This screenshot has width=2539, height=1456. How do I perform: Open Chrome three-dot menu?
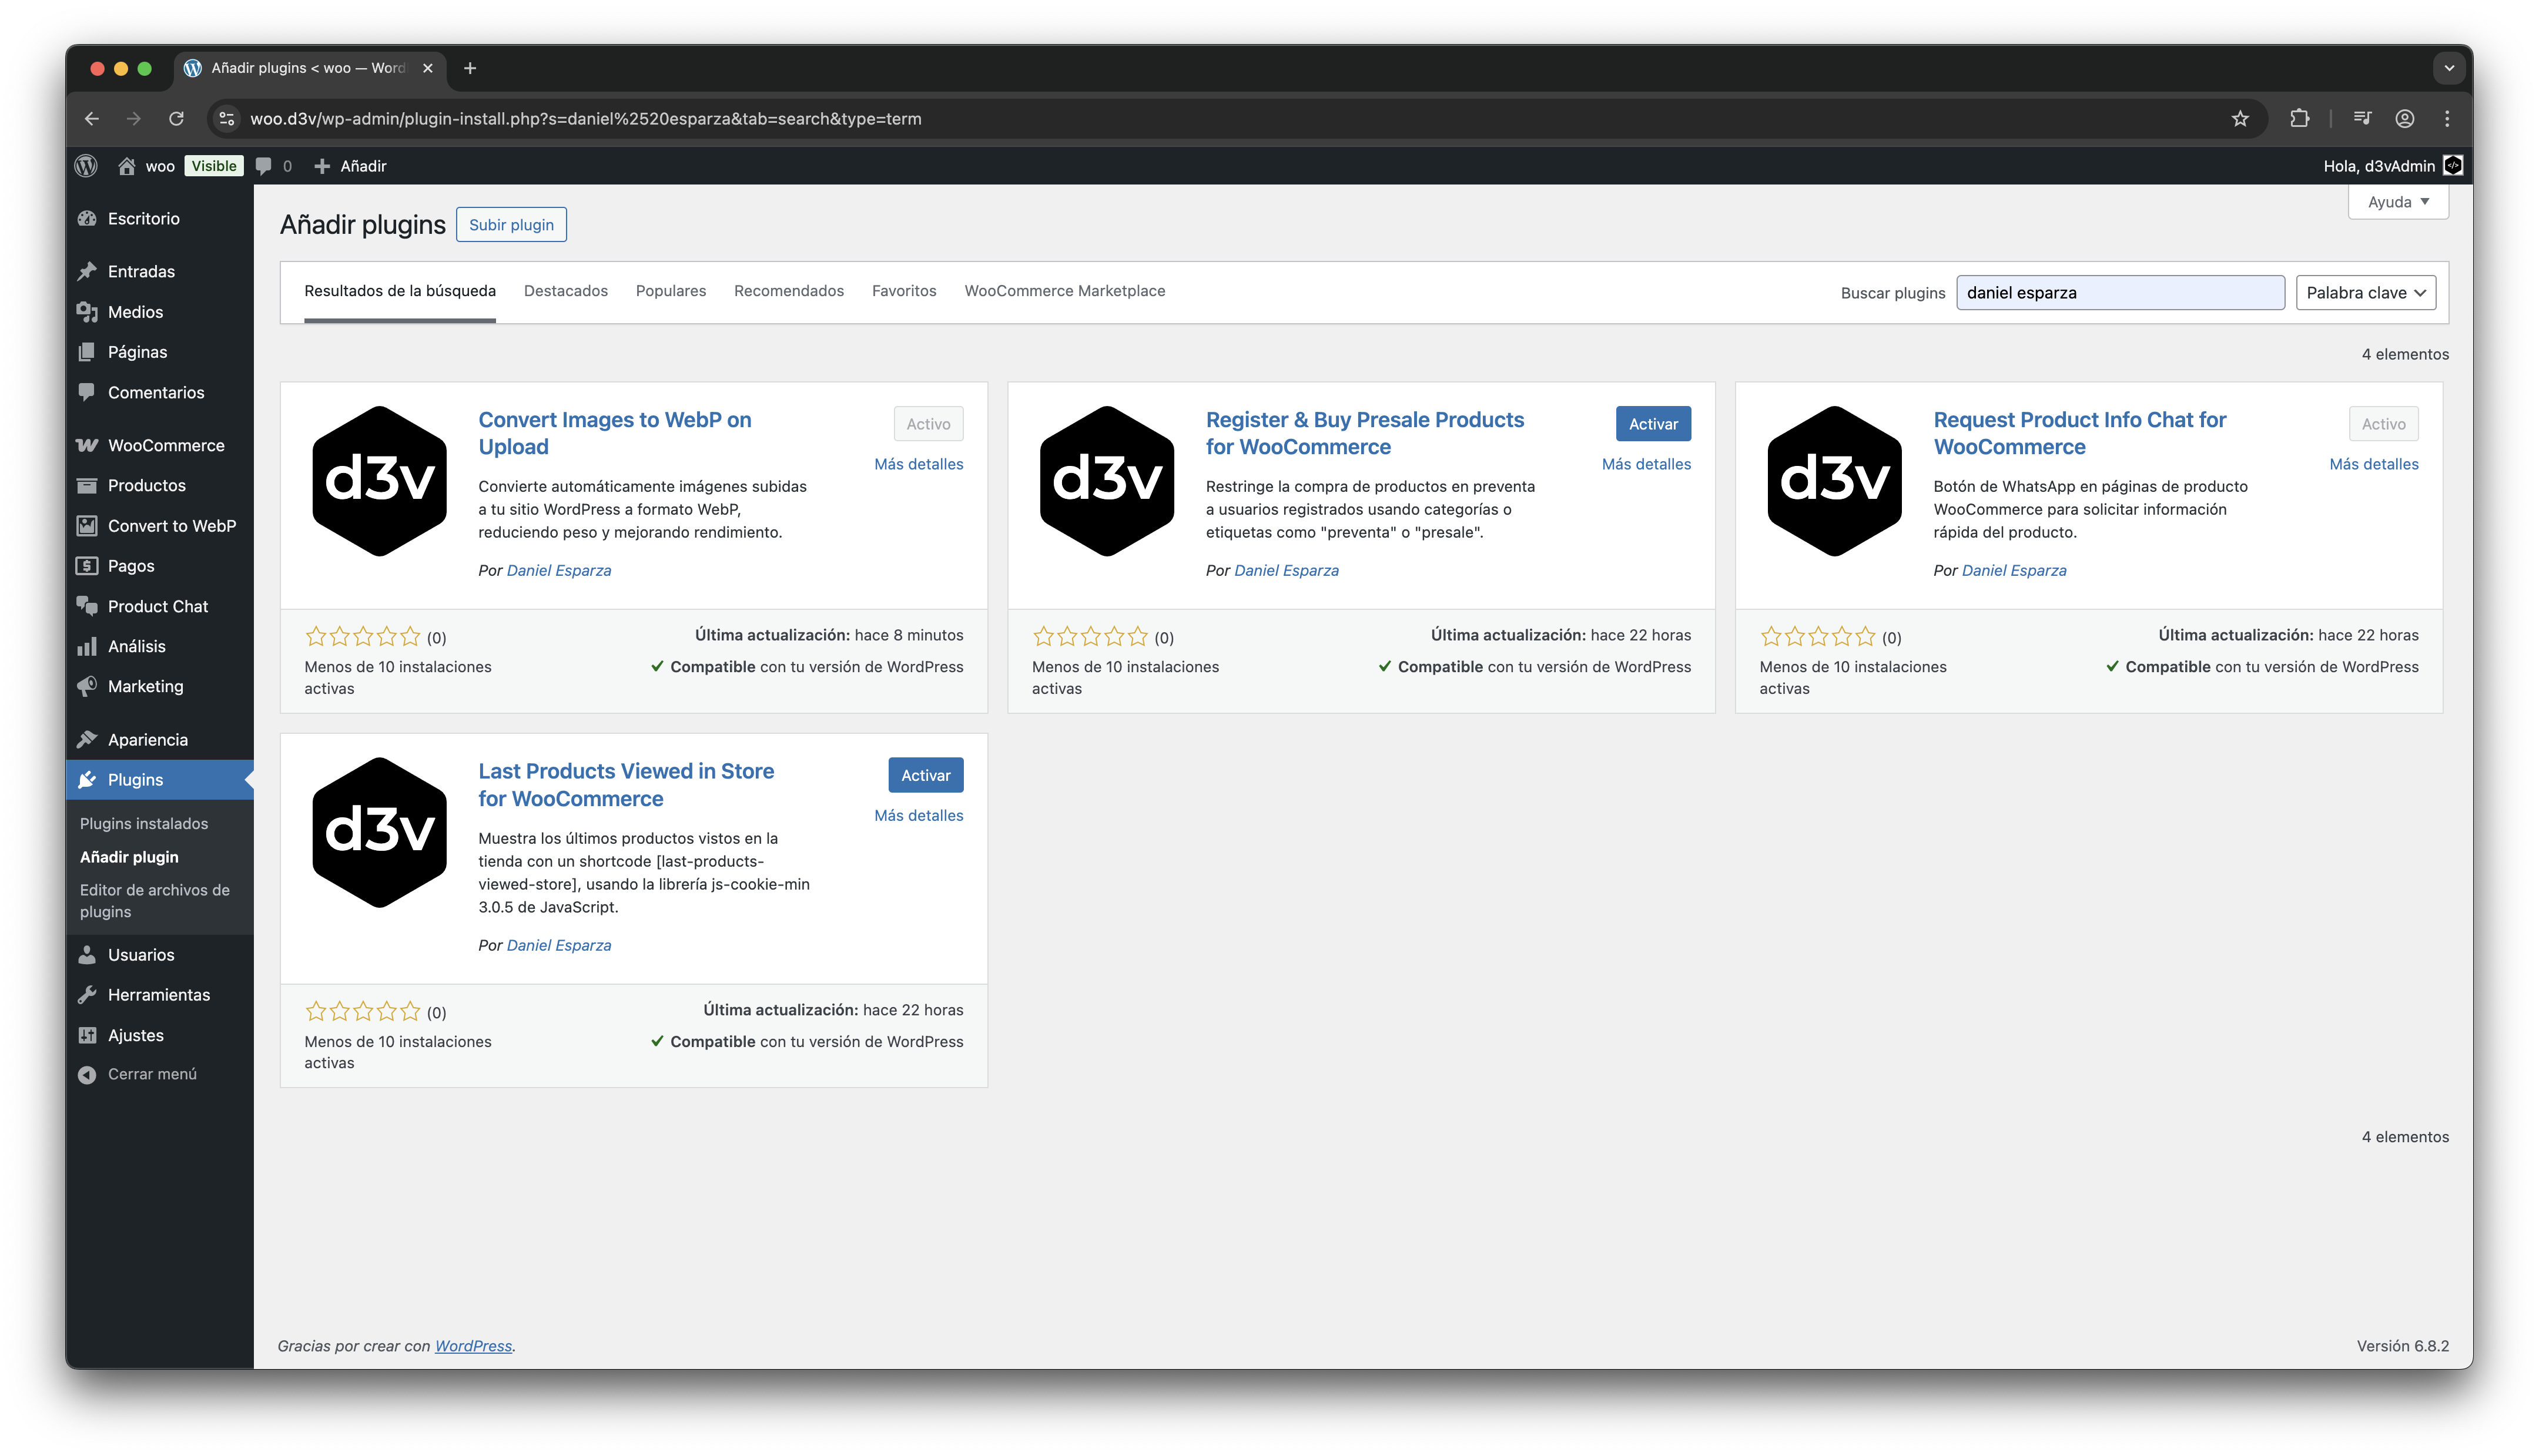click(2447, 119)
